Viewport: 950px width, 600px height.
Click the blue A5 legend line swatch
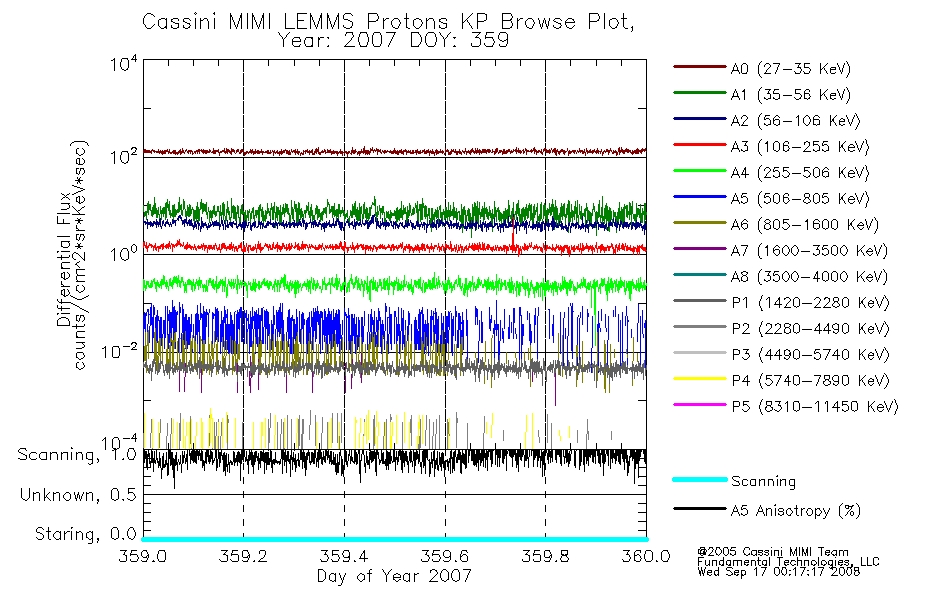[700, 197]
